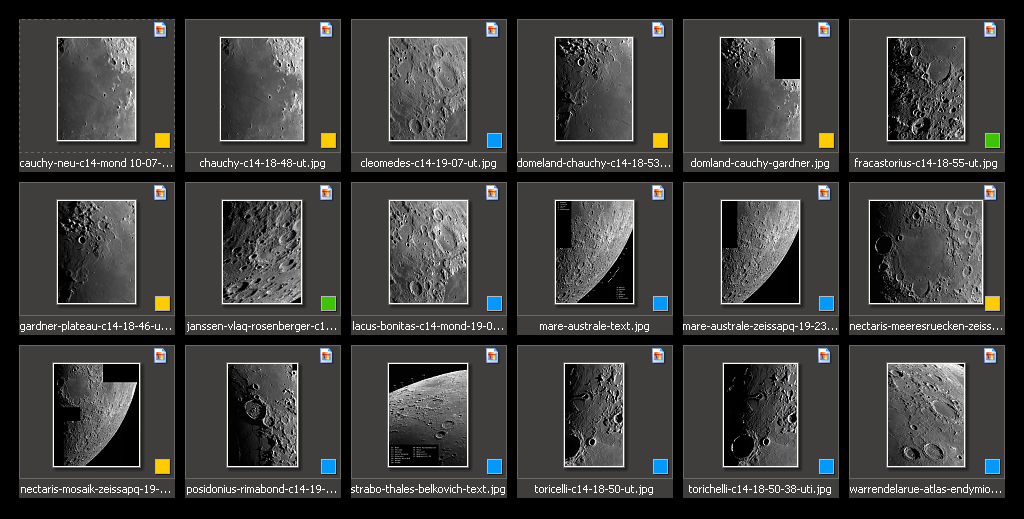Select the domland-cauchy-gardner.jpg thumbnail image
The height and width of the screenshot is (519, 1024).
[760, 89]
